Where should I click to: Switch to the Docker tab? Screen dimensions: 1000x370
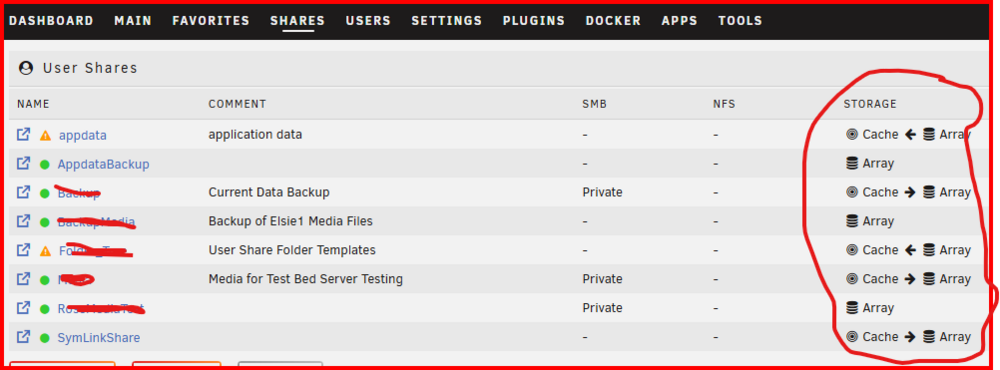(613, 20)
